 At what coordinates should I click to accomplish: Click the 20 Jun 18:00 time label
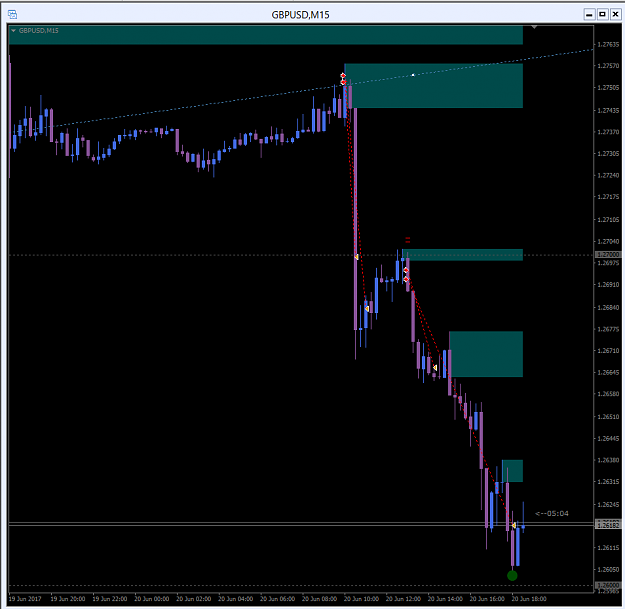(x=529, y=599)
